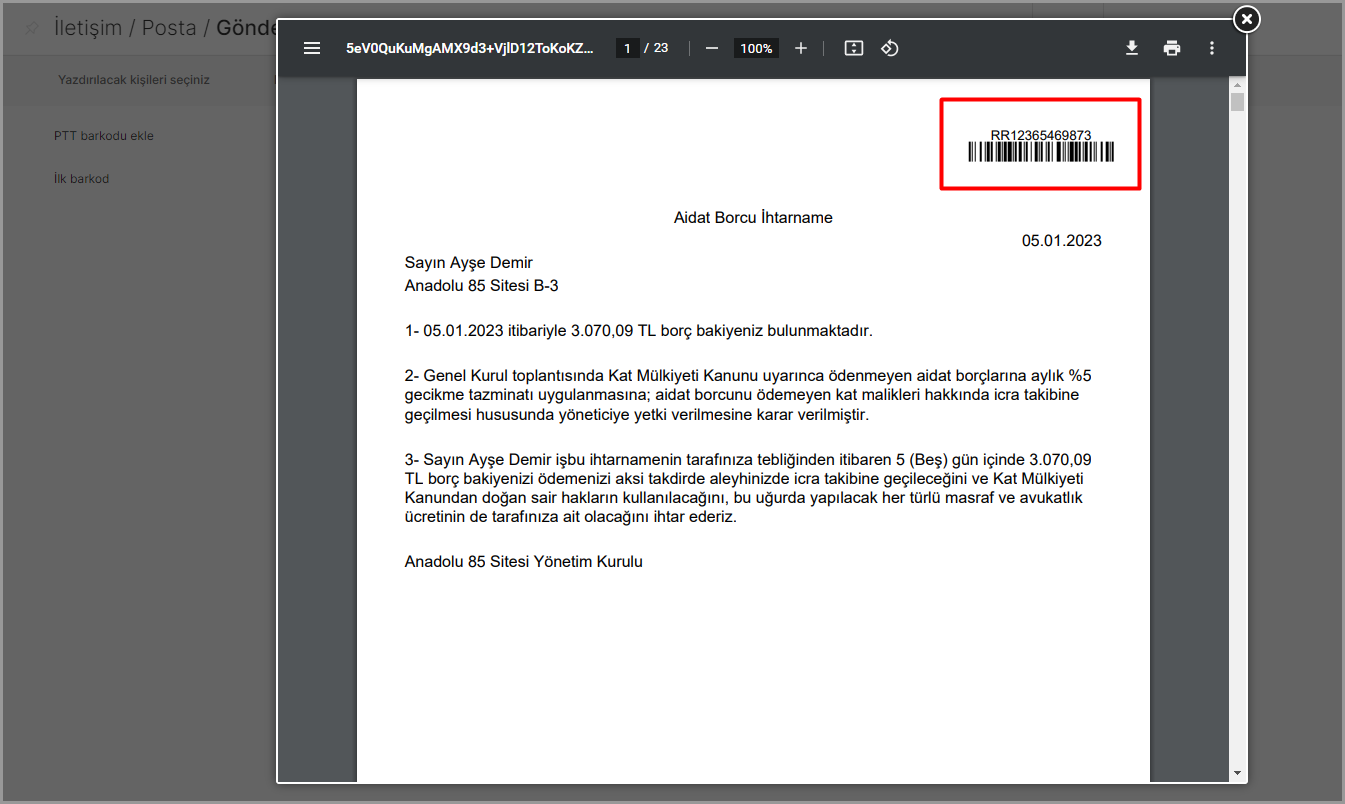
Task: Click the İletişim breadcrumb in background page
Action: point(89,27)
